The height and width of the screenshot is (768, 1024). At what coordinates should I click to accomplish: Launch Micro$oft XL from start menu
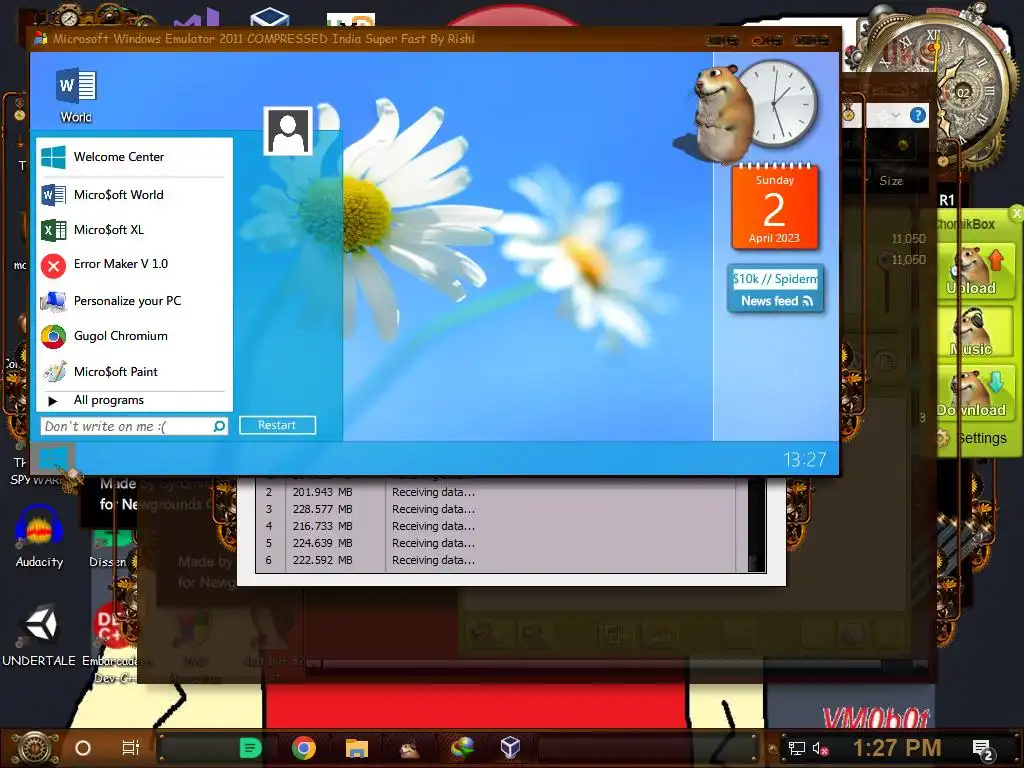click(133, 230)
